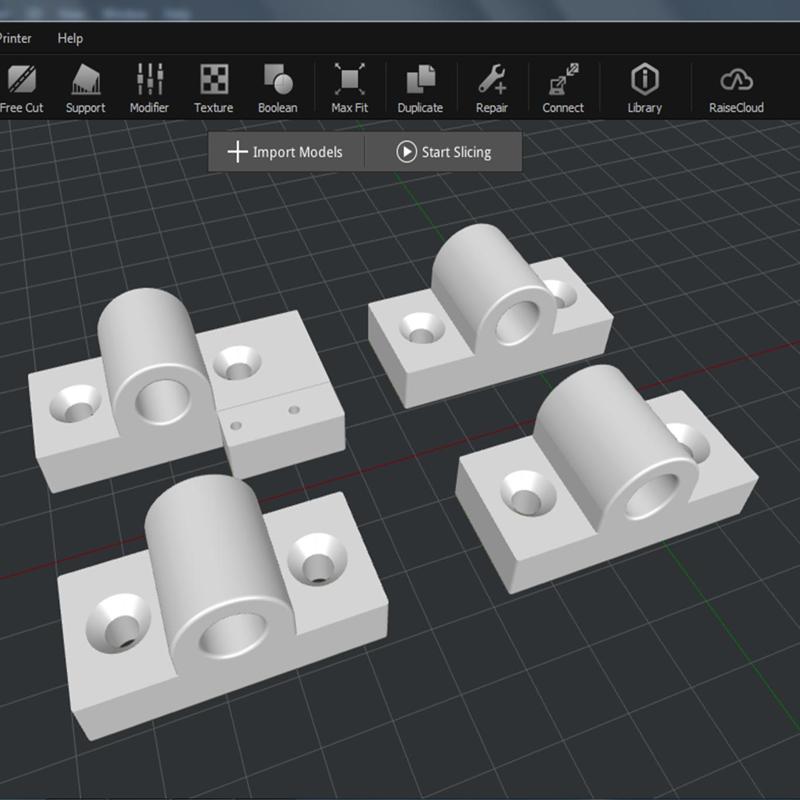
Task: Open the Modifier tool
Action: (x=149, y=88)
